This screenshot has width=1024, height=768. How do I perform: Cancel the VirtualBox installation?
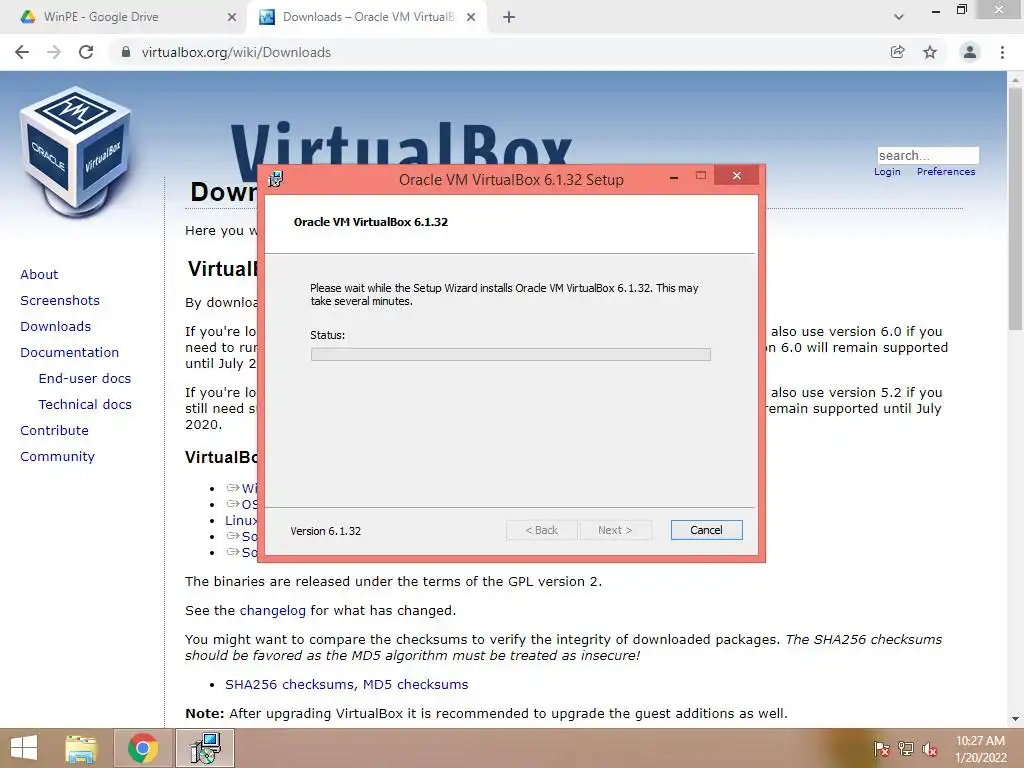707,530
